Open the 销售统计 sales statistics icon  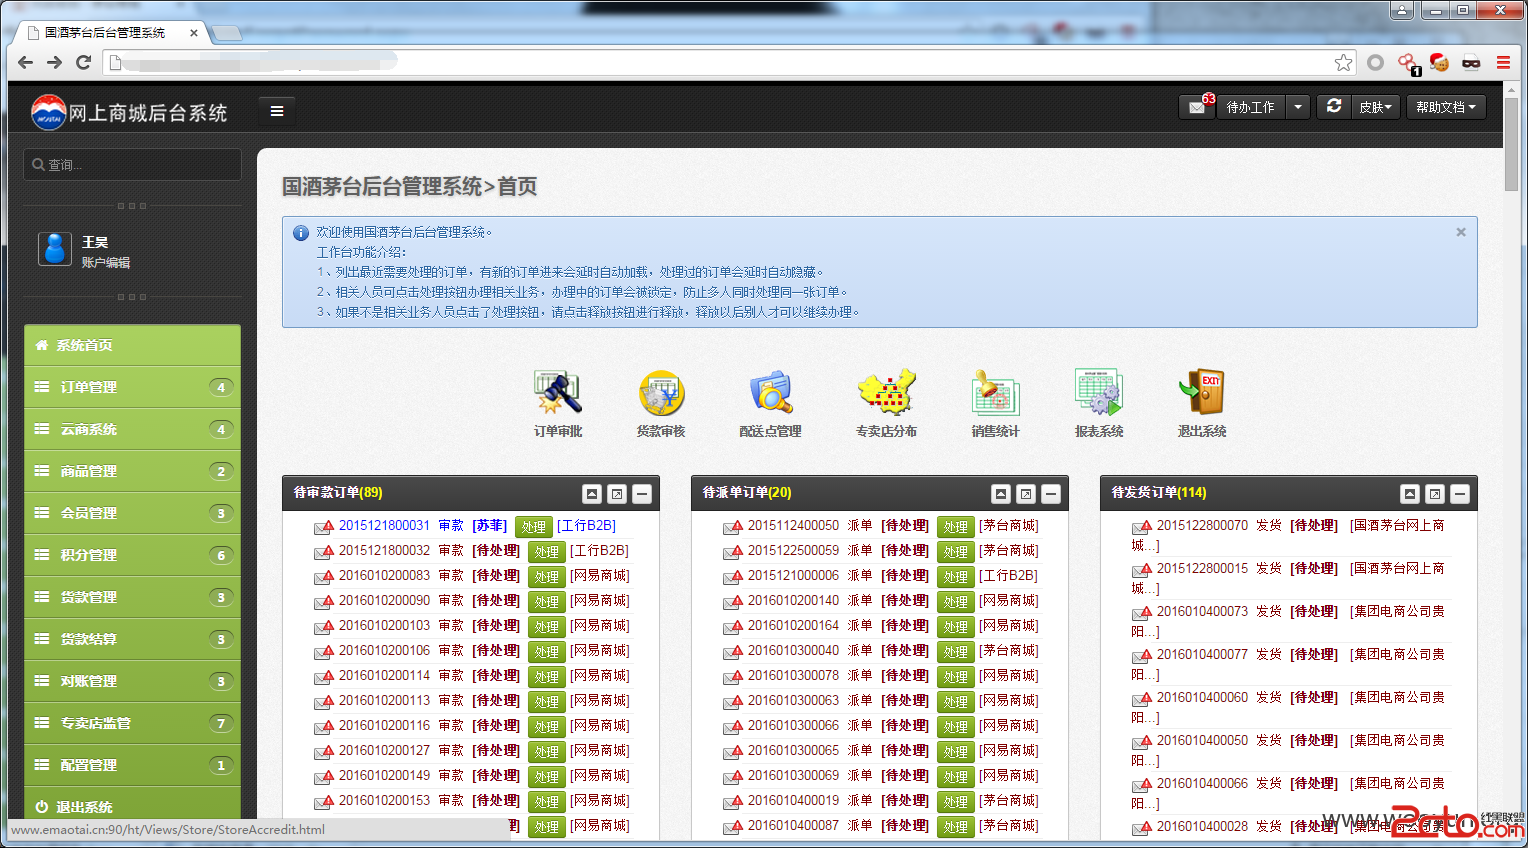995,393
